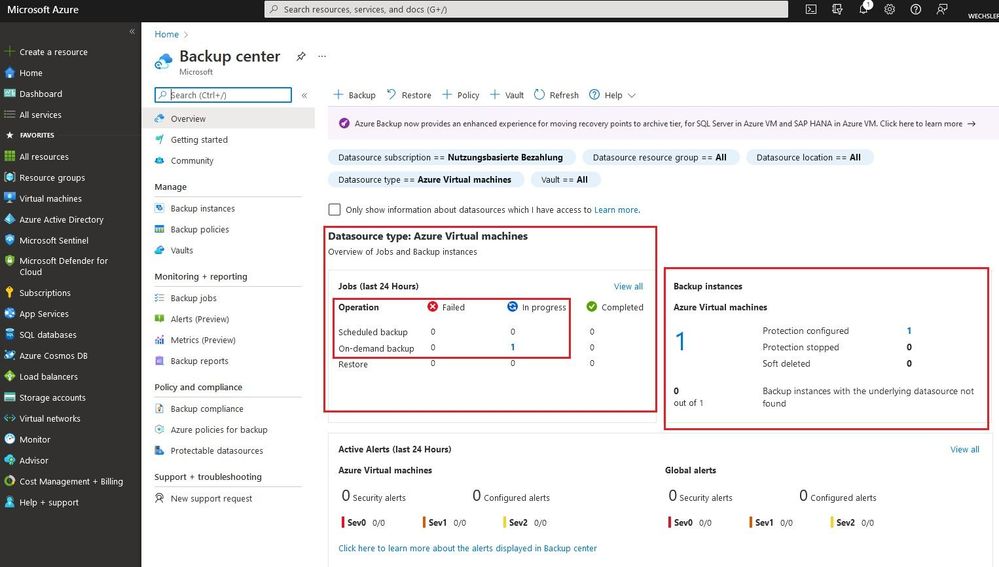Expand the Help dropdown in toolbar
The image size is (999, 567).
point(612,95)
